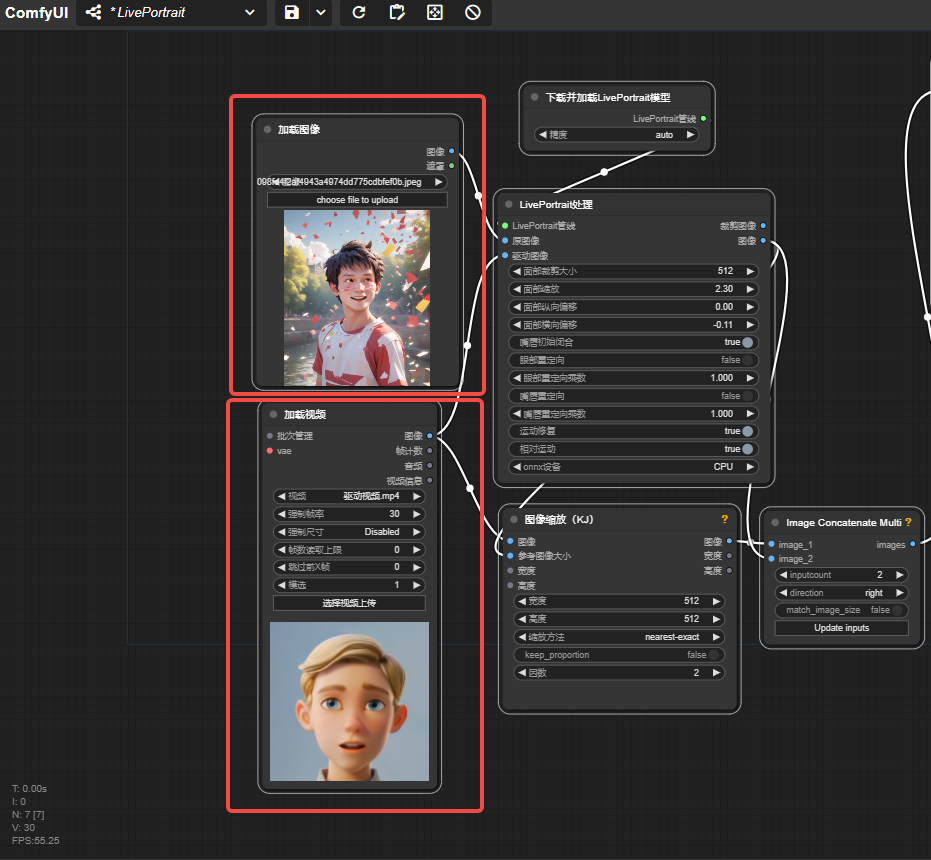Click the 选择视频上传 button
The image size is (931, 860).
(349, 603)
